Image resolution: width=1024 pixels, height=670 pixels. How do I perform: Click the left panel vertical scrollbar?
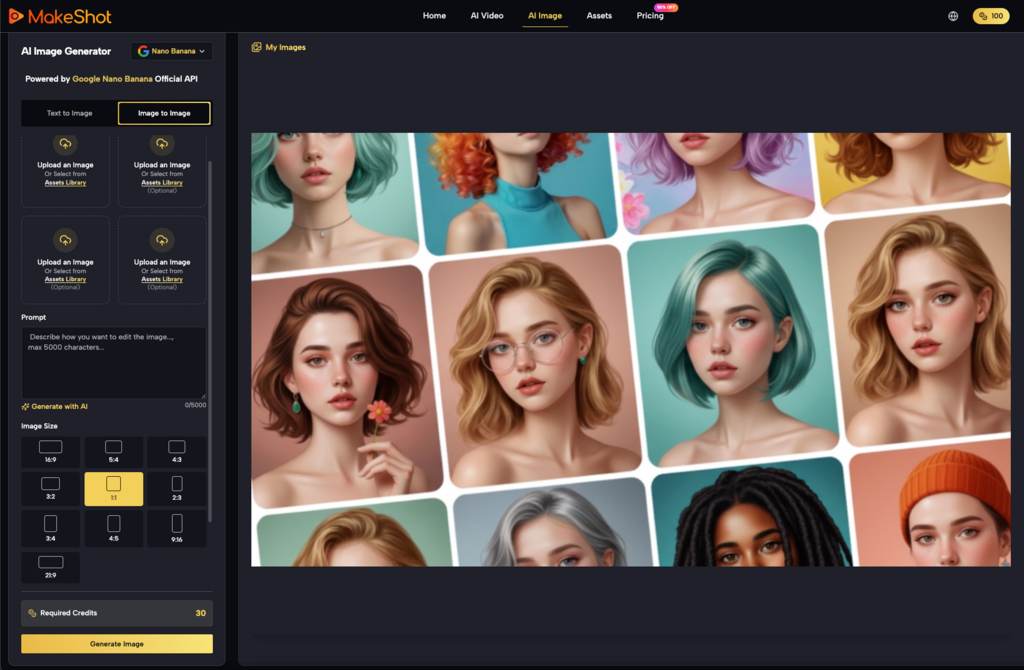(210, 340)
